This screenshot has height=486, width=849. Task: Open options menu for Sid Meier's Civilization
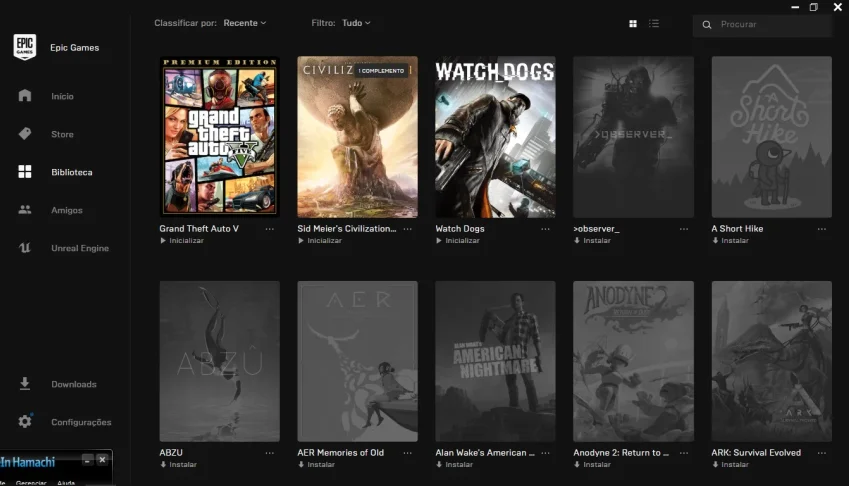407,229
